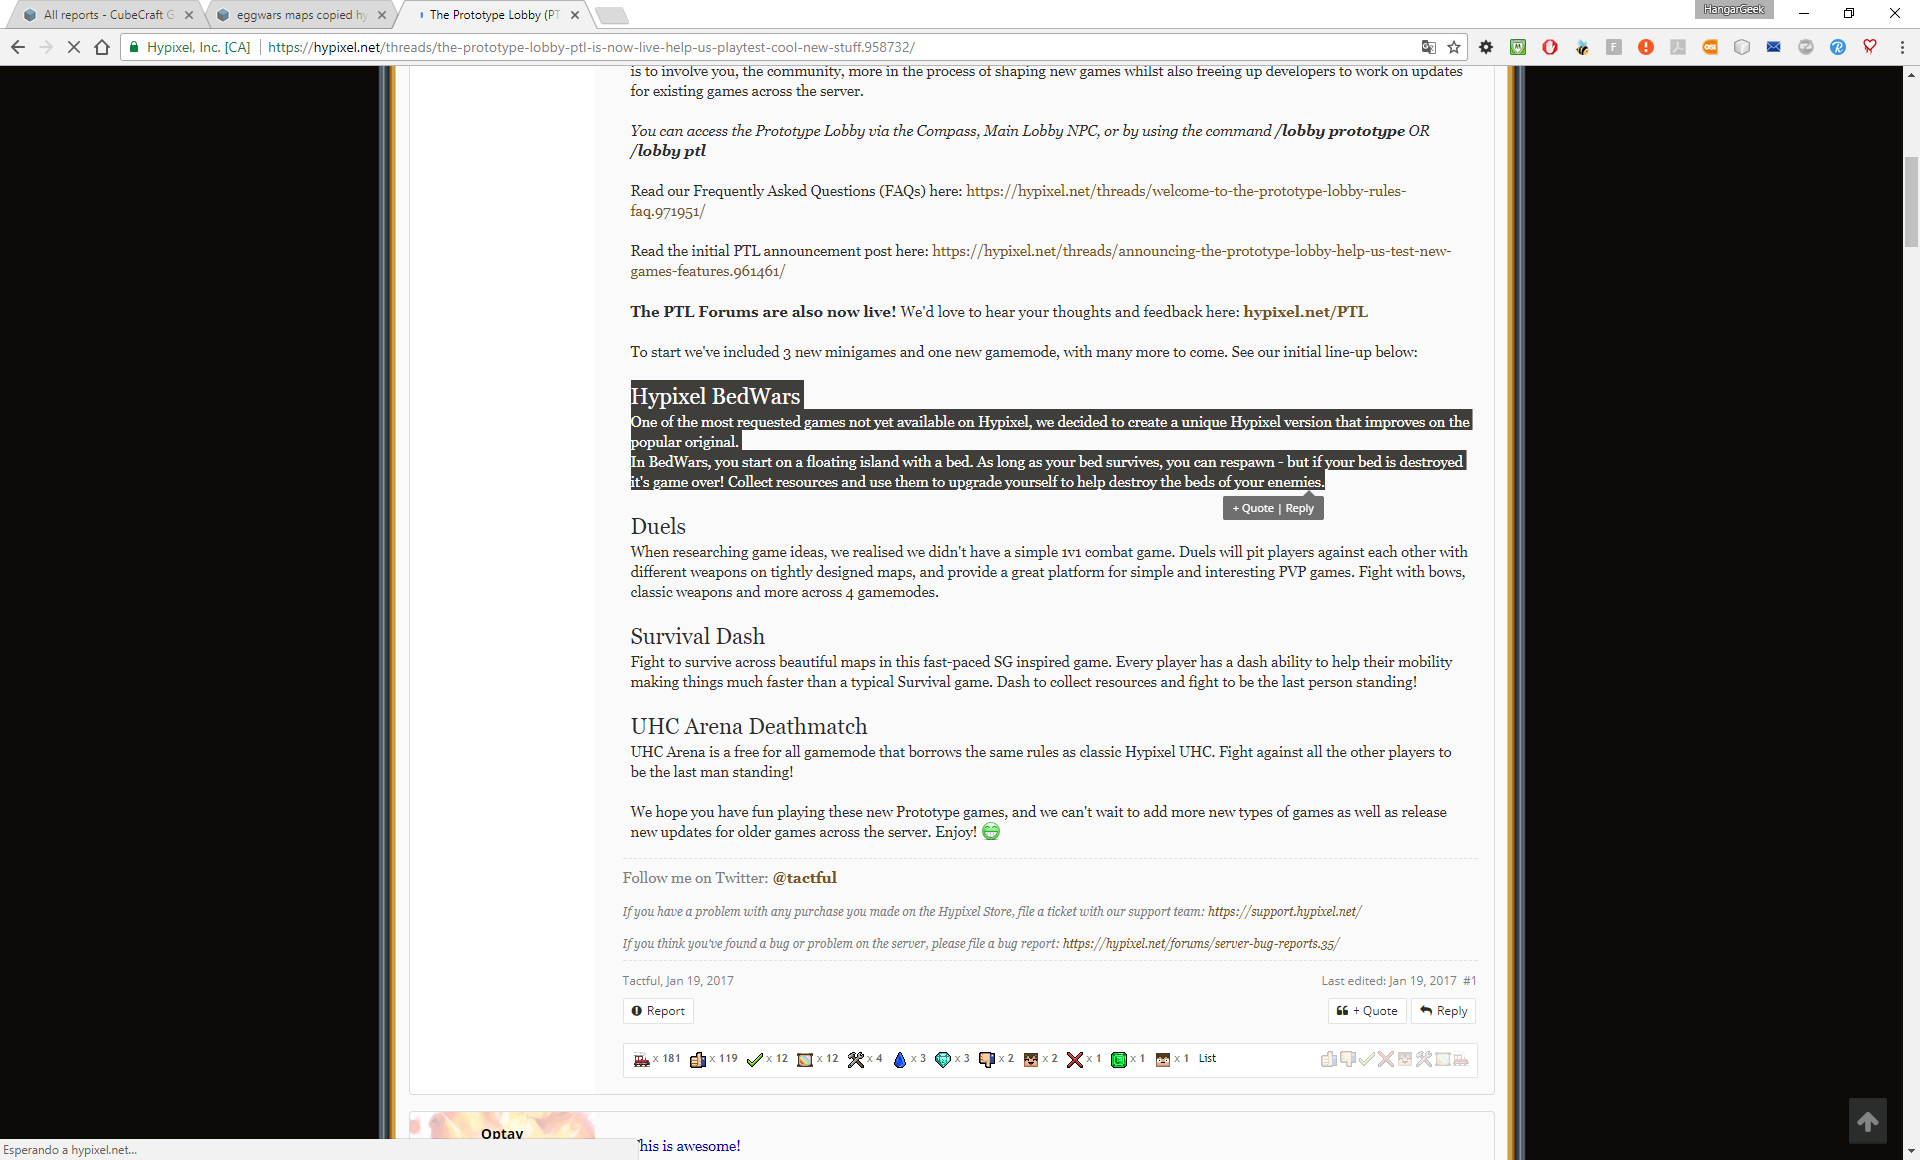
Task: Visit the hypixel.net/PTL forums link
Action: coord(1305,312)
